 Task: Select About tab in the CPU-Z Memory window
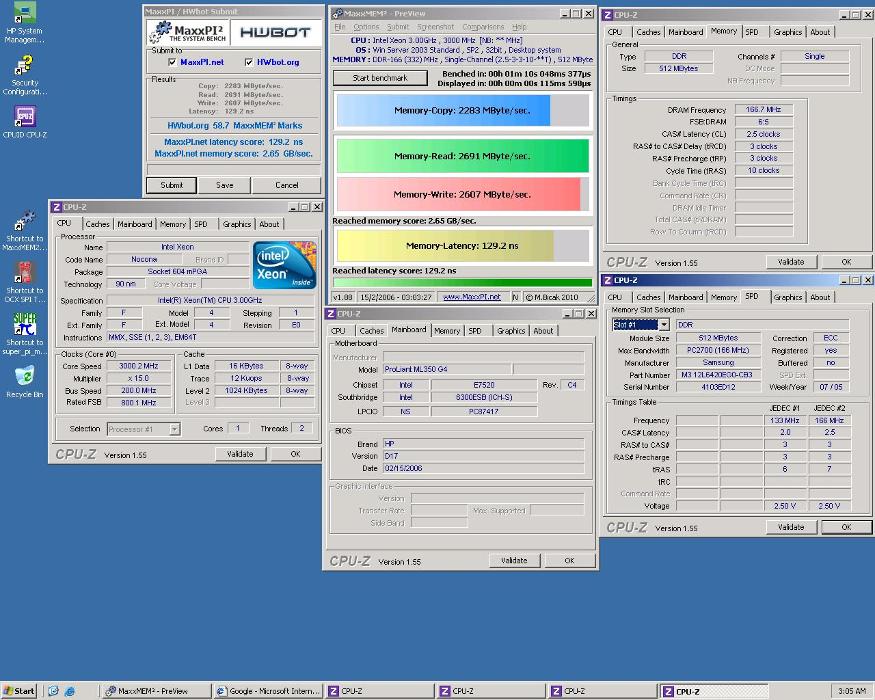[x=820, y=32]
